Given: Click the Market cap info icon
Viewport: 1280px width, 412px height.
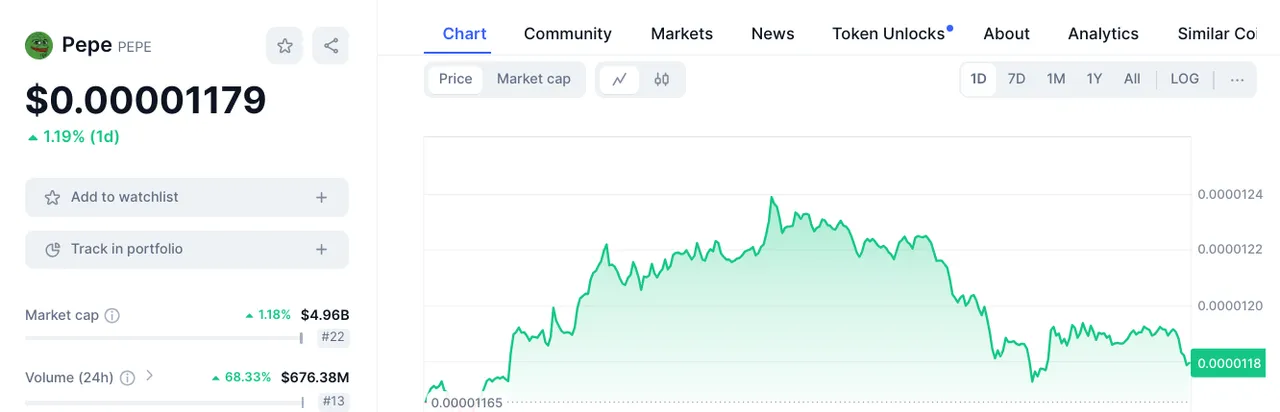Looking at the screenshot, I should [x=112, y=315].
